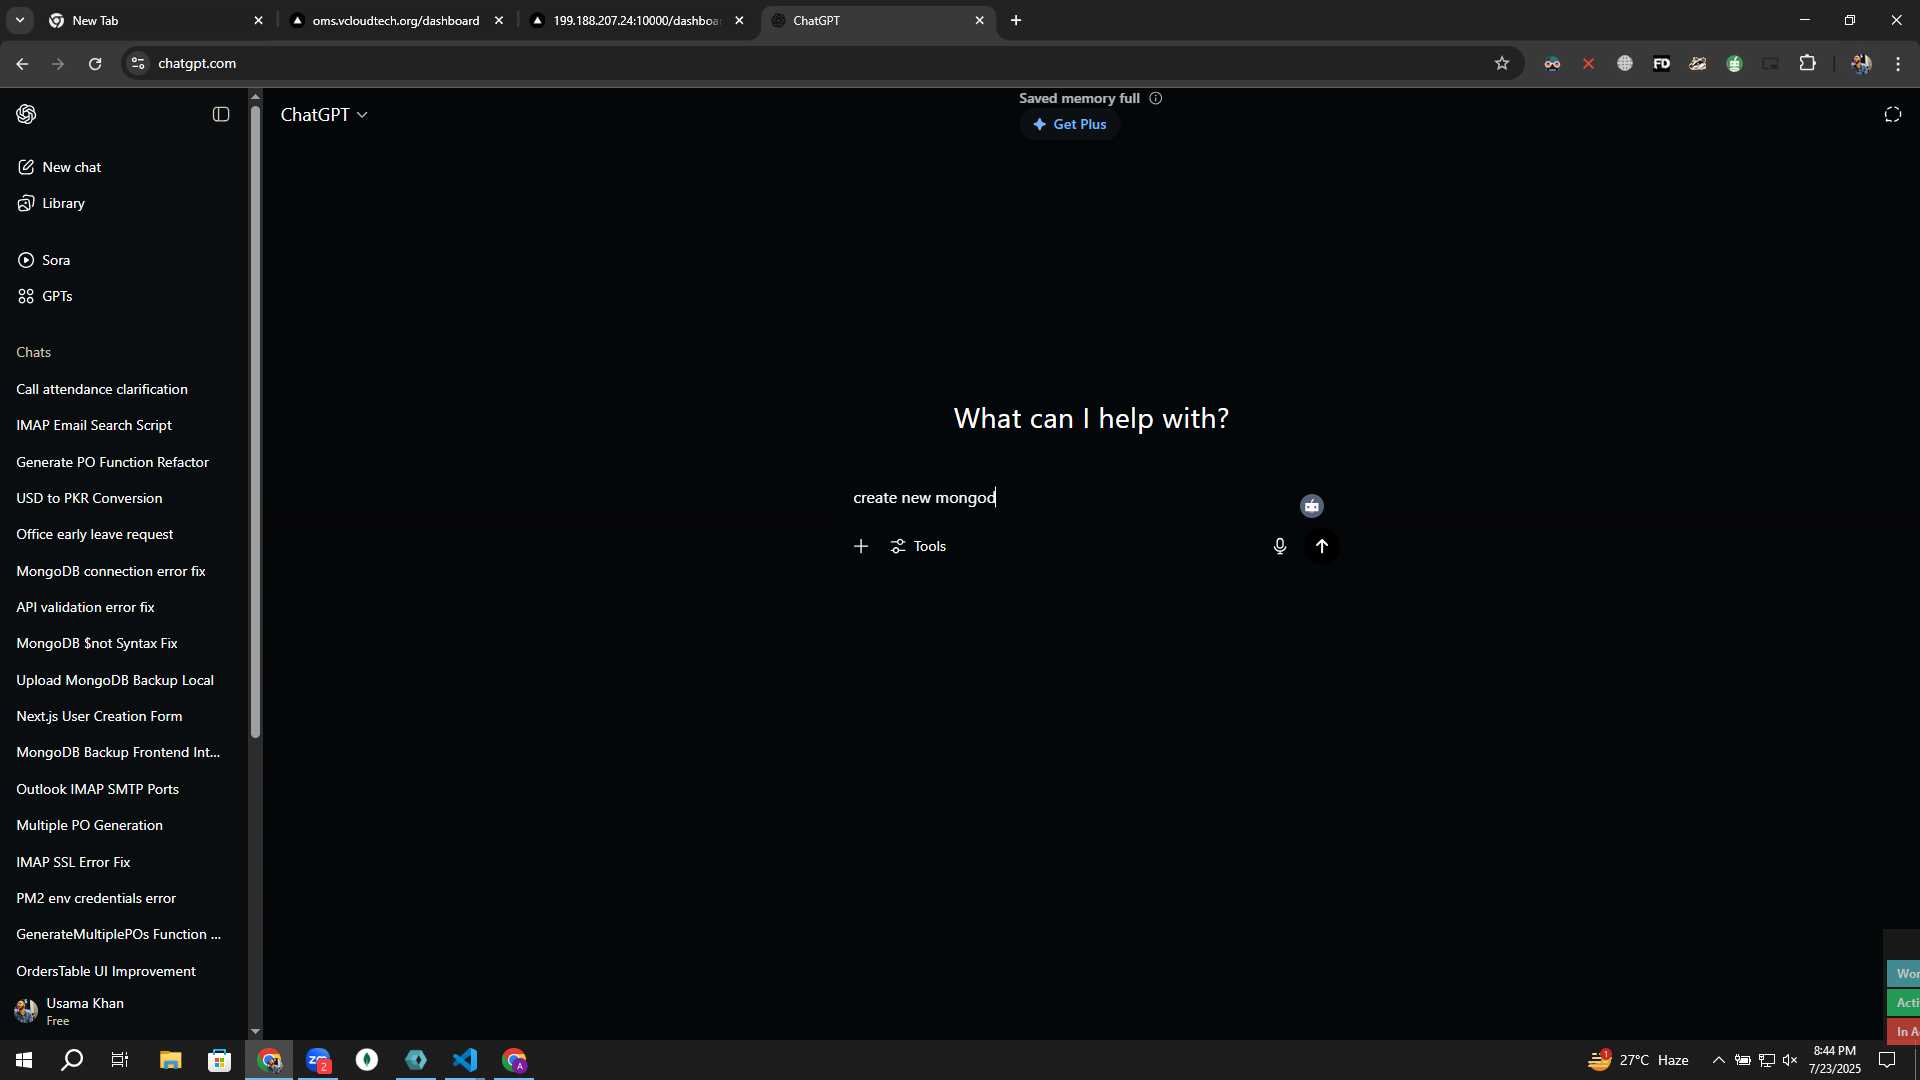Open chat 'IMAP SSL Error Fix'
This screenshot has width=1920, height=1080.
[73, 862]
